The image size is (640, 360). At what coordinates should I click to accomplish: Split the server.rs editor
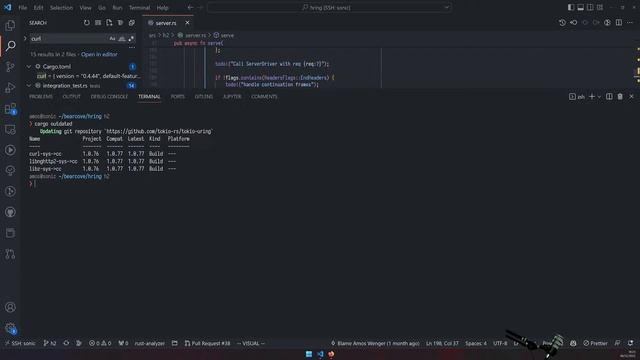tap(619, 23)
